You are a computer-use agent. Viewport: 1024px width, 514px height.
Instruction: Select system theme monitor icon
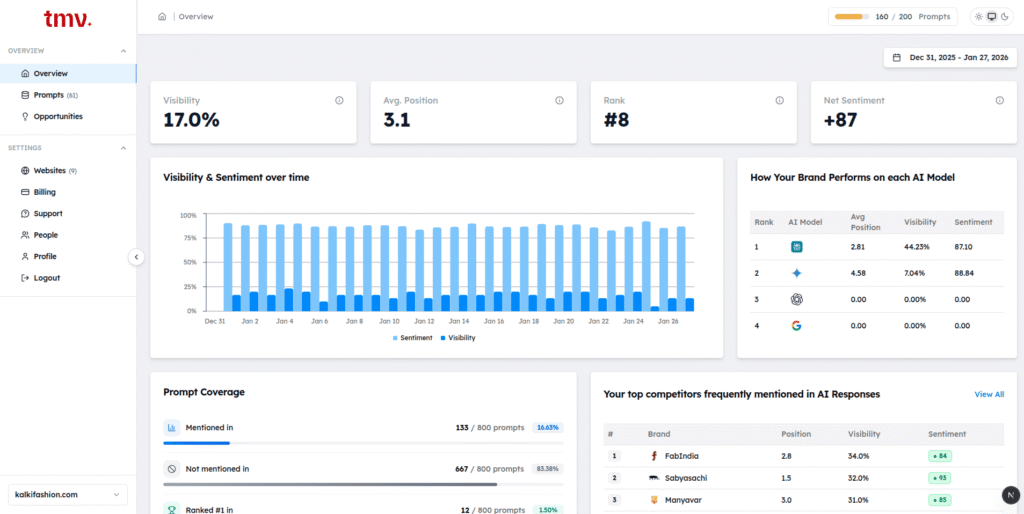tap(991, 17)
